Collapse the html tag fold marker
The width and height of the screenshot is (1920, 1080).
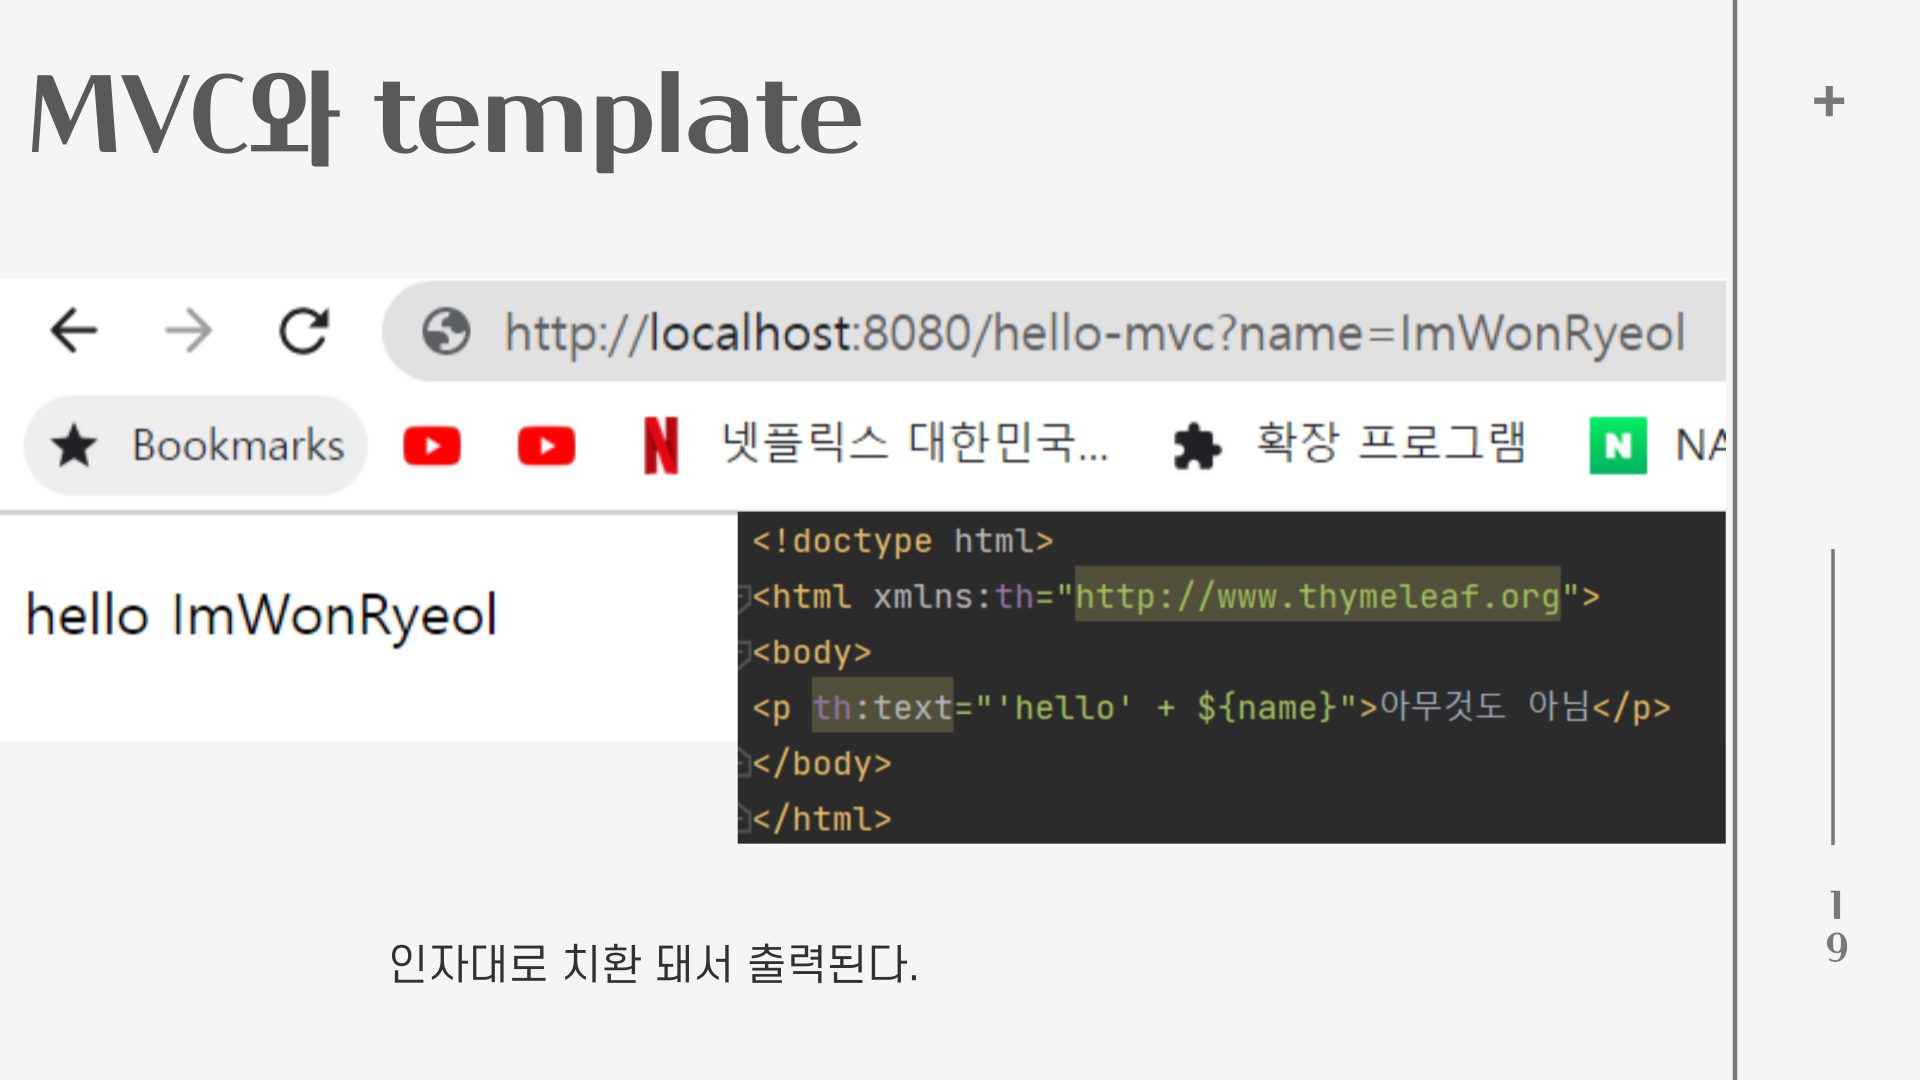pyautogui.click(x=744, y=598)
